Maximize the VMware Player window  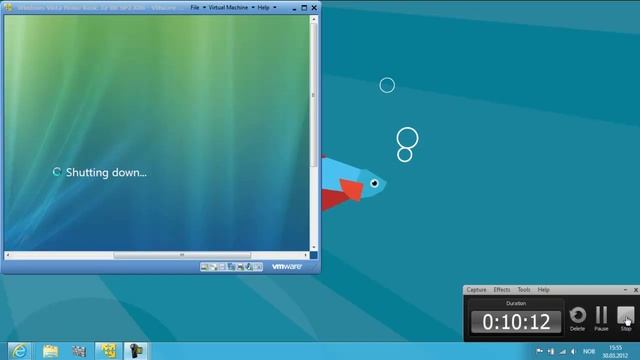[304, 7]
